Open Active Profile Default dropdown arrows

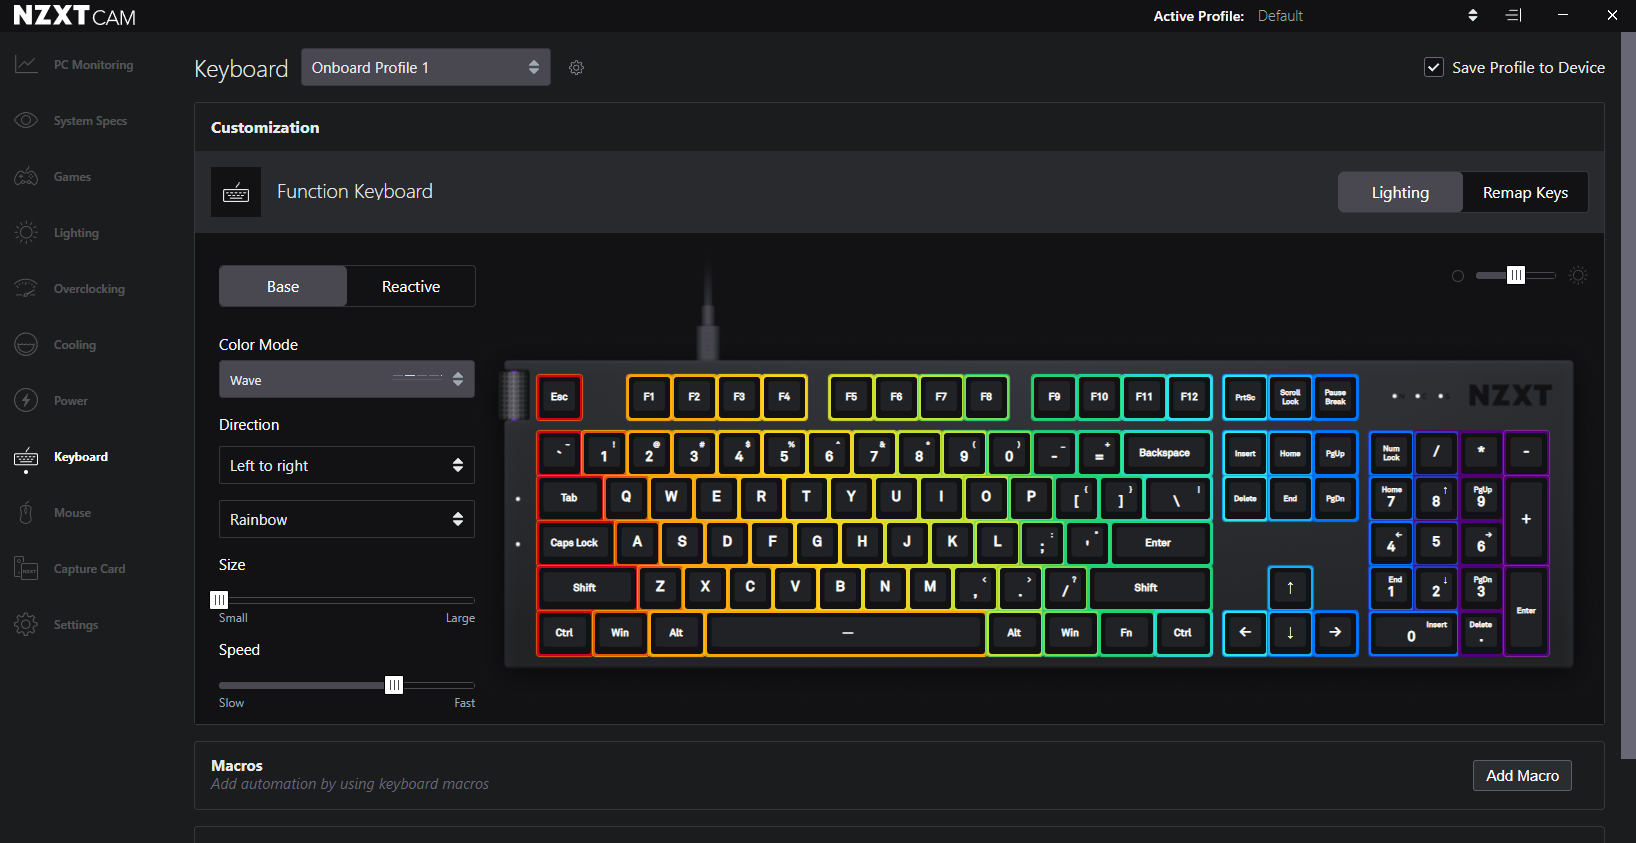click(x=1472, y=15)
